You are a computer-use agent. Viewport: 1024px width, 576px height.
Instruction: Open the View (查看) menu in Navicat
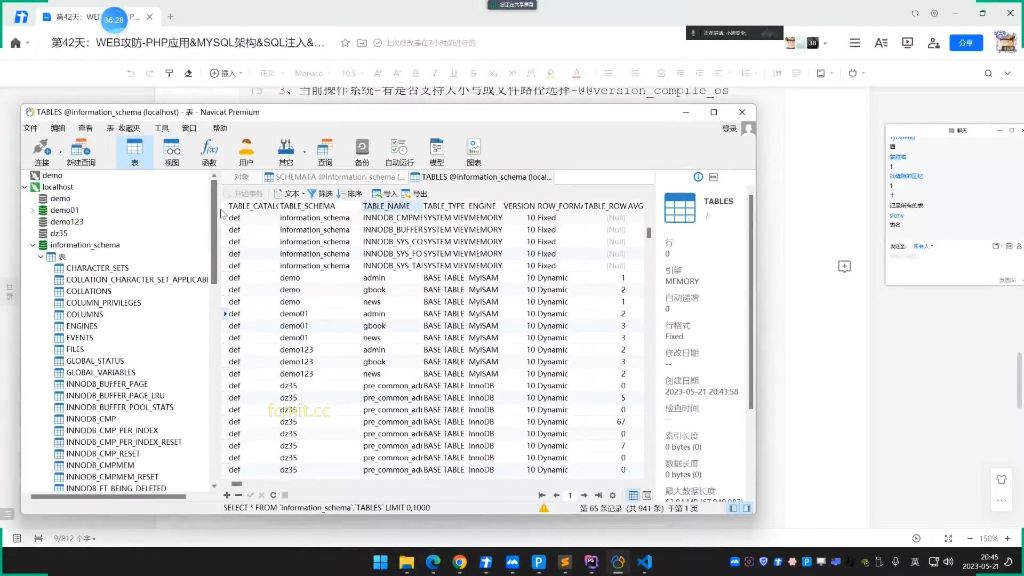[86, 128]
